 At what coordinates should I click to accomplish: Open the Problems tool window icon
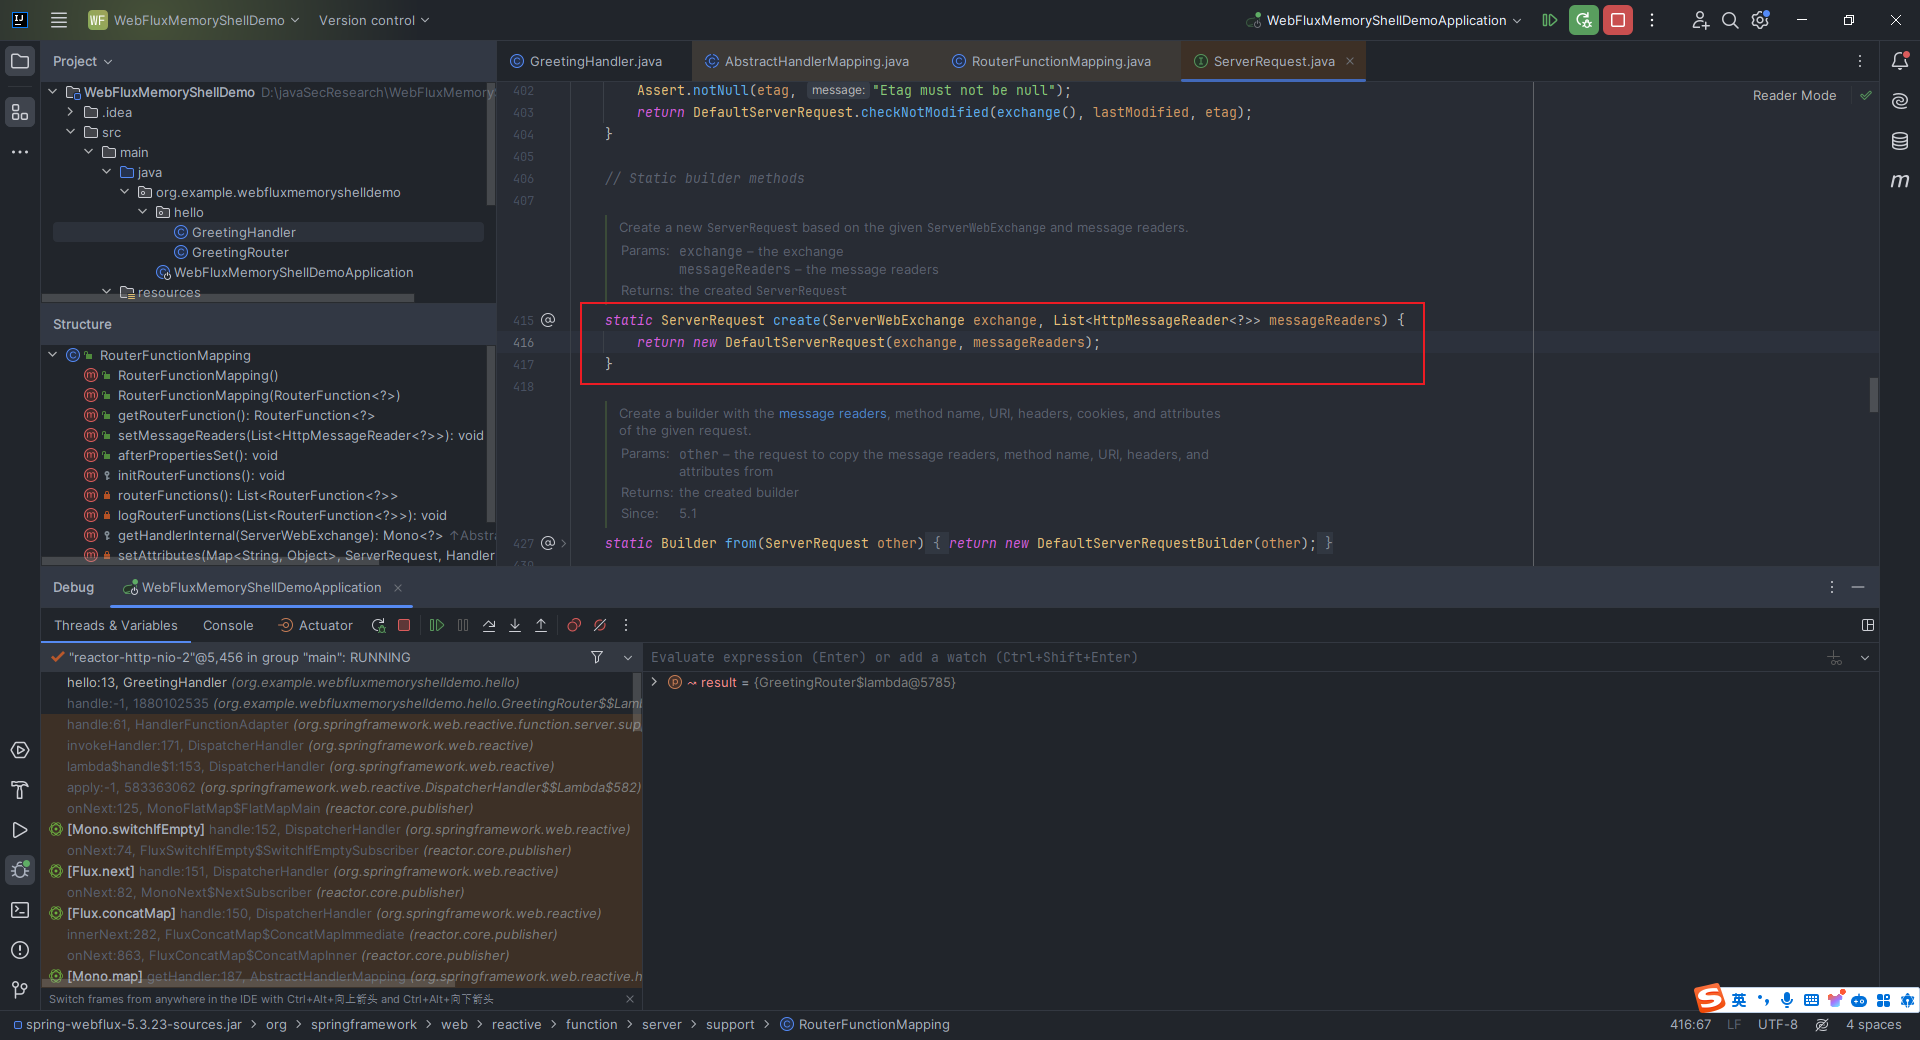[x=20, y=950]
